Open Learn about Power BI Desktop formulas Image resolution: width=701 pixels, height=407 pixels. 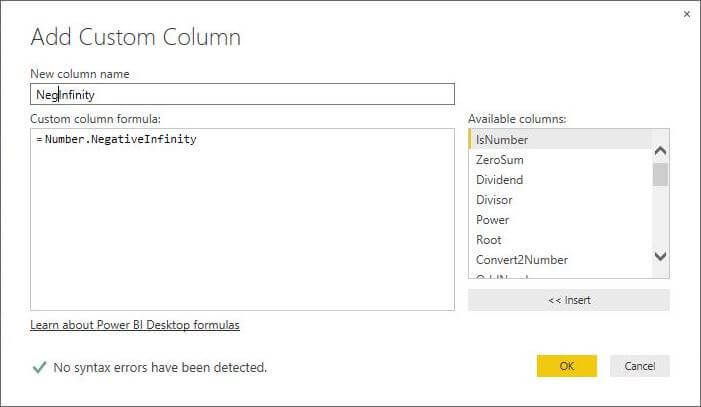point(135,325)
